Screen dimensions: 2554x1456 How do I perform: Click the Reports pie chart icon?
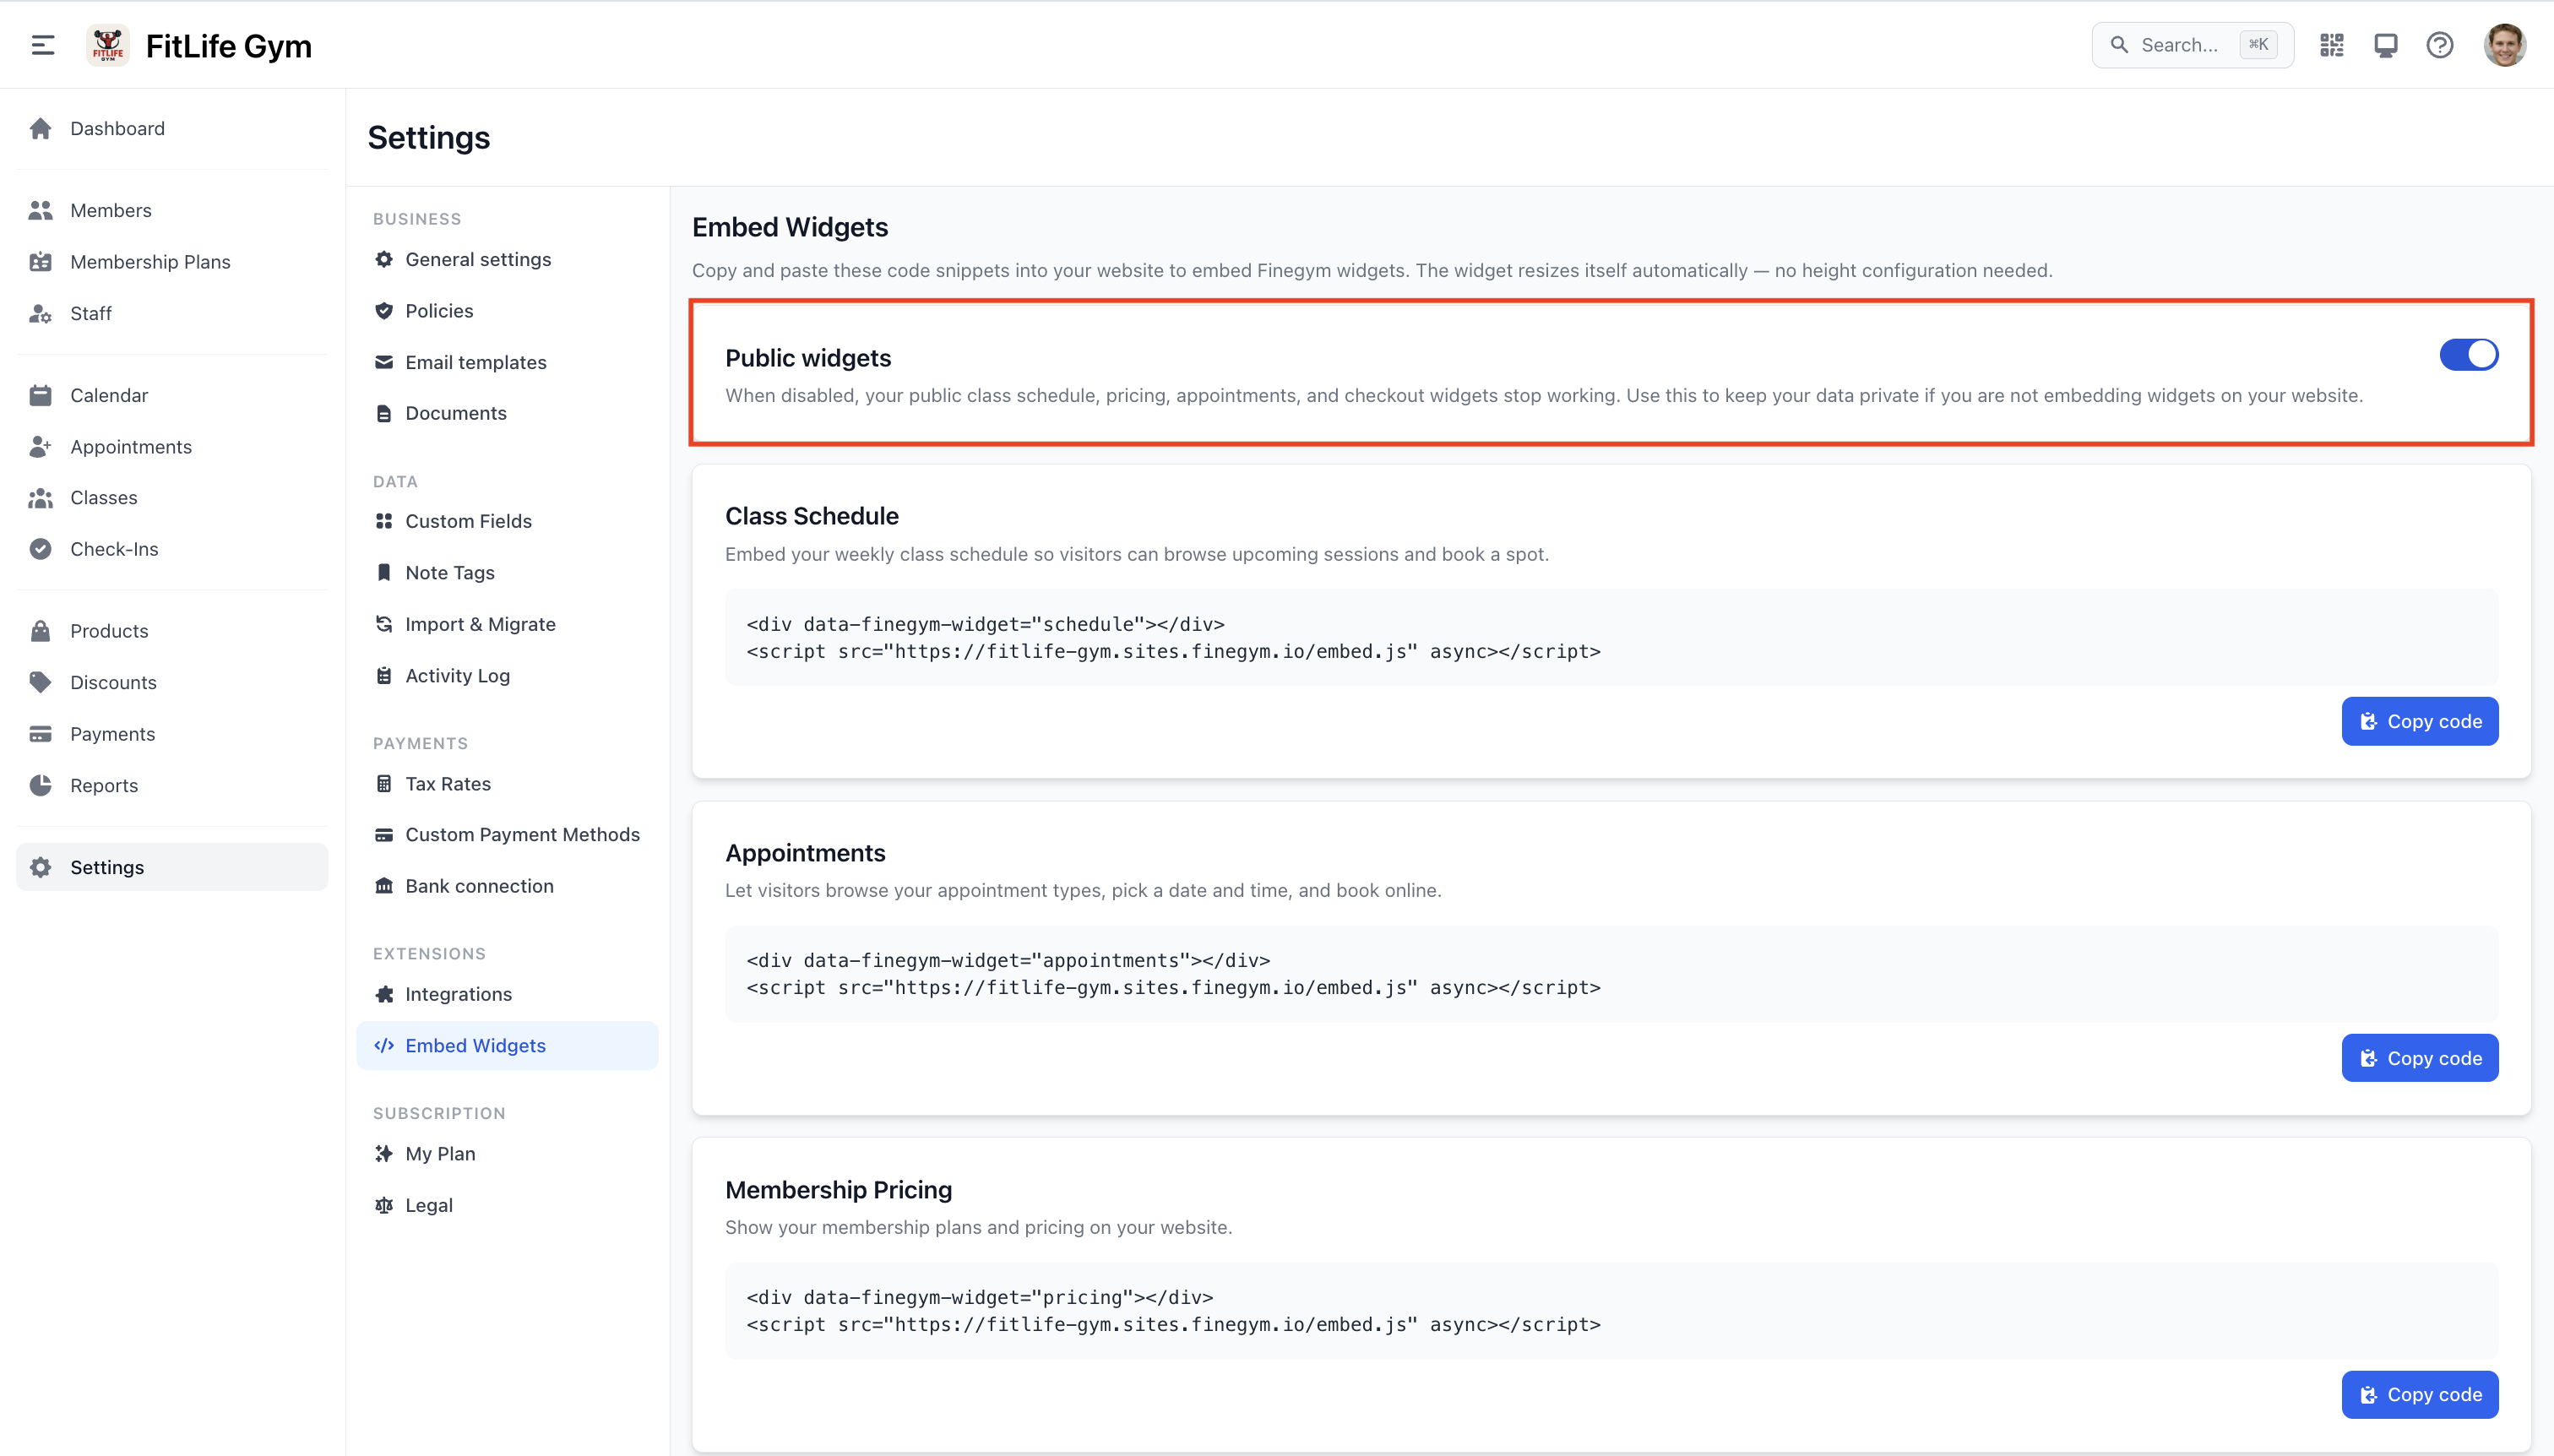point(40,785)
